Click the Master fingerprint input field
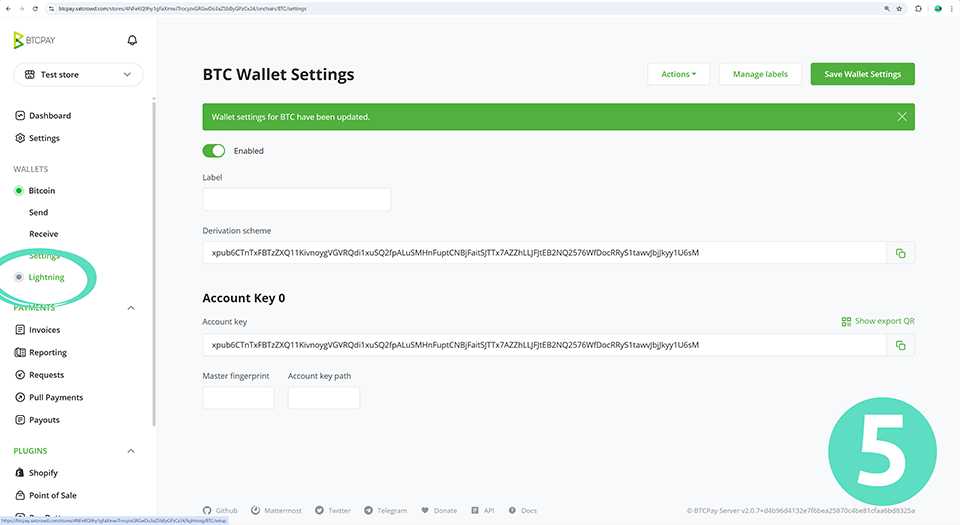The width and height of the screenshot is (960, 525). [x=238, y=398]
